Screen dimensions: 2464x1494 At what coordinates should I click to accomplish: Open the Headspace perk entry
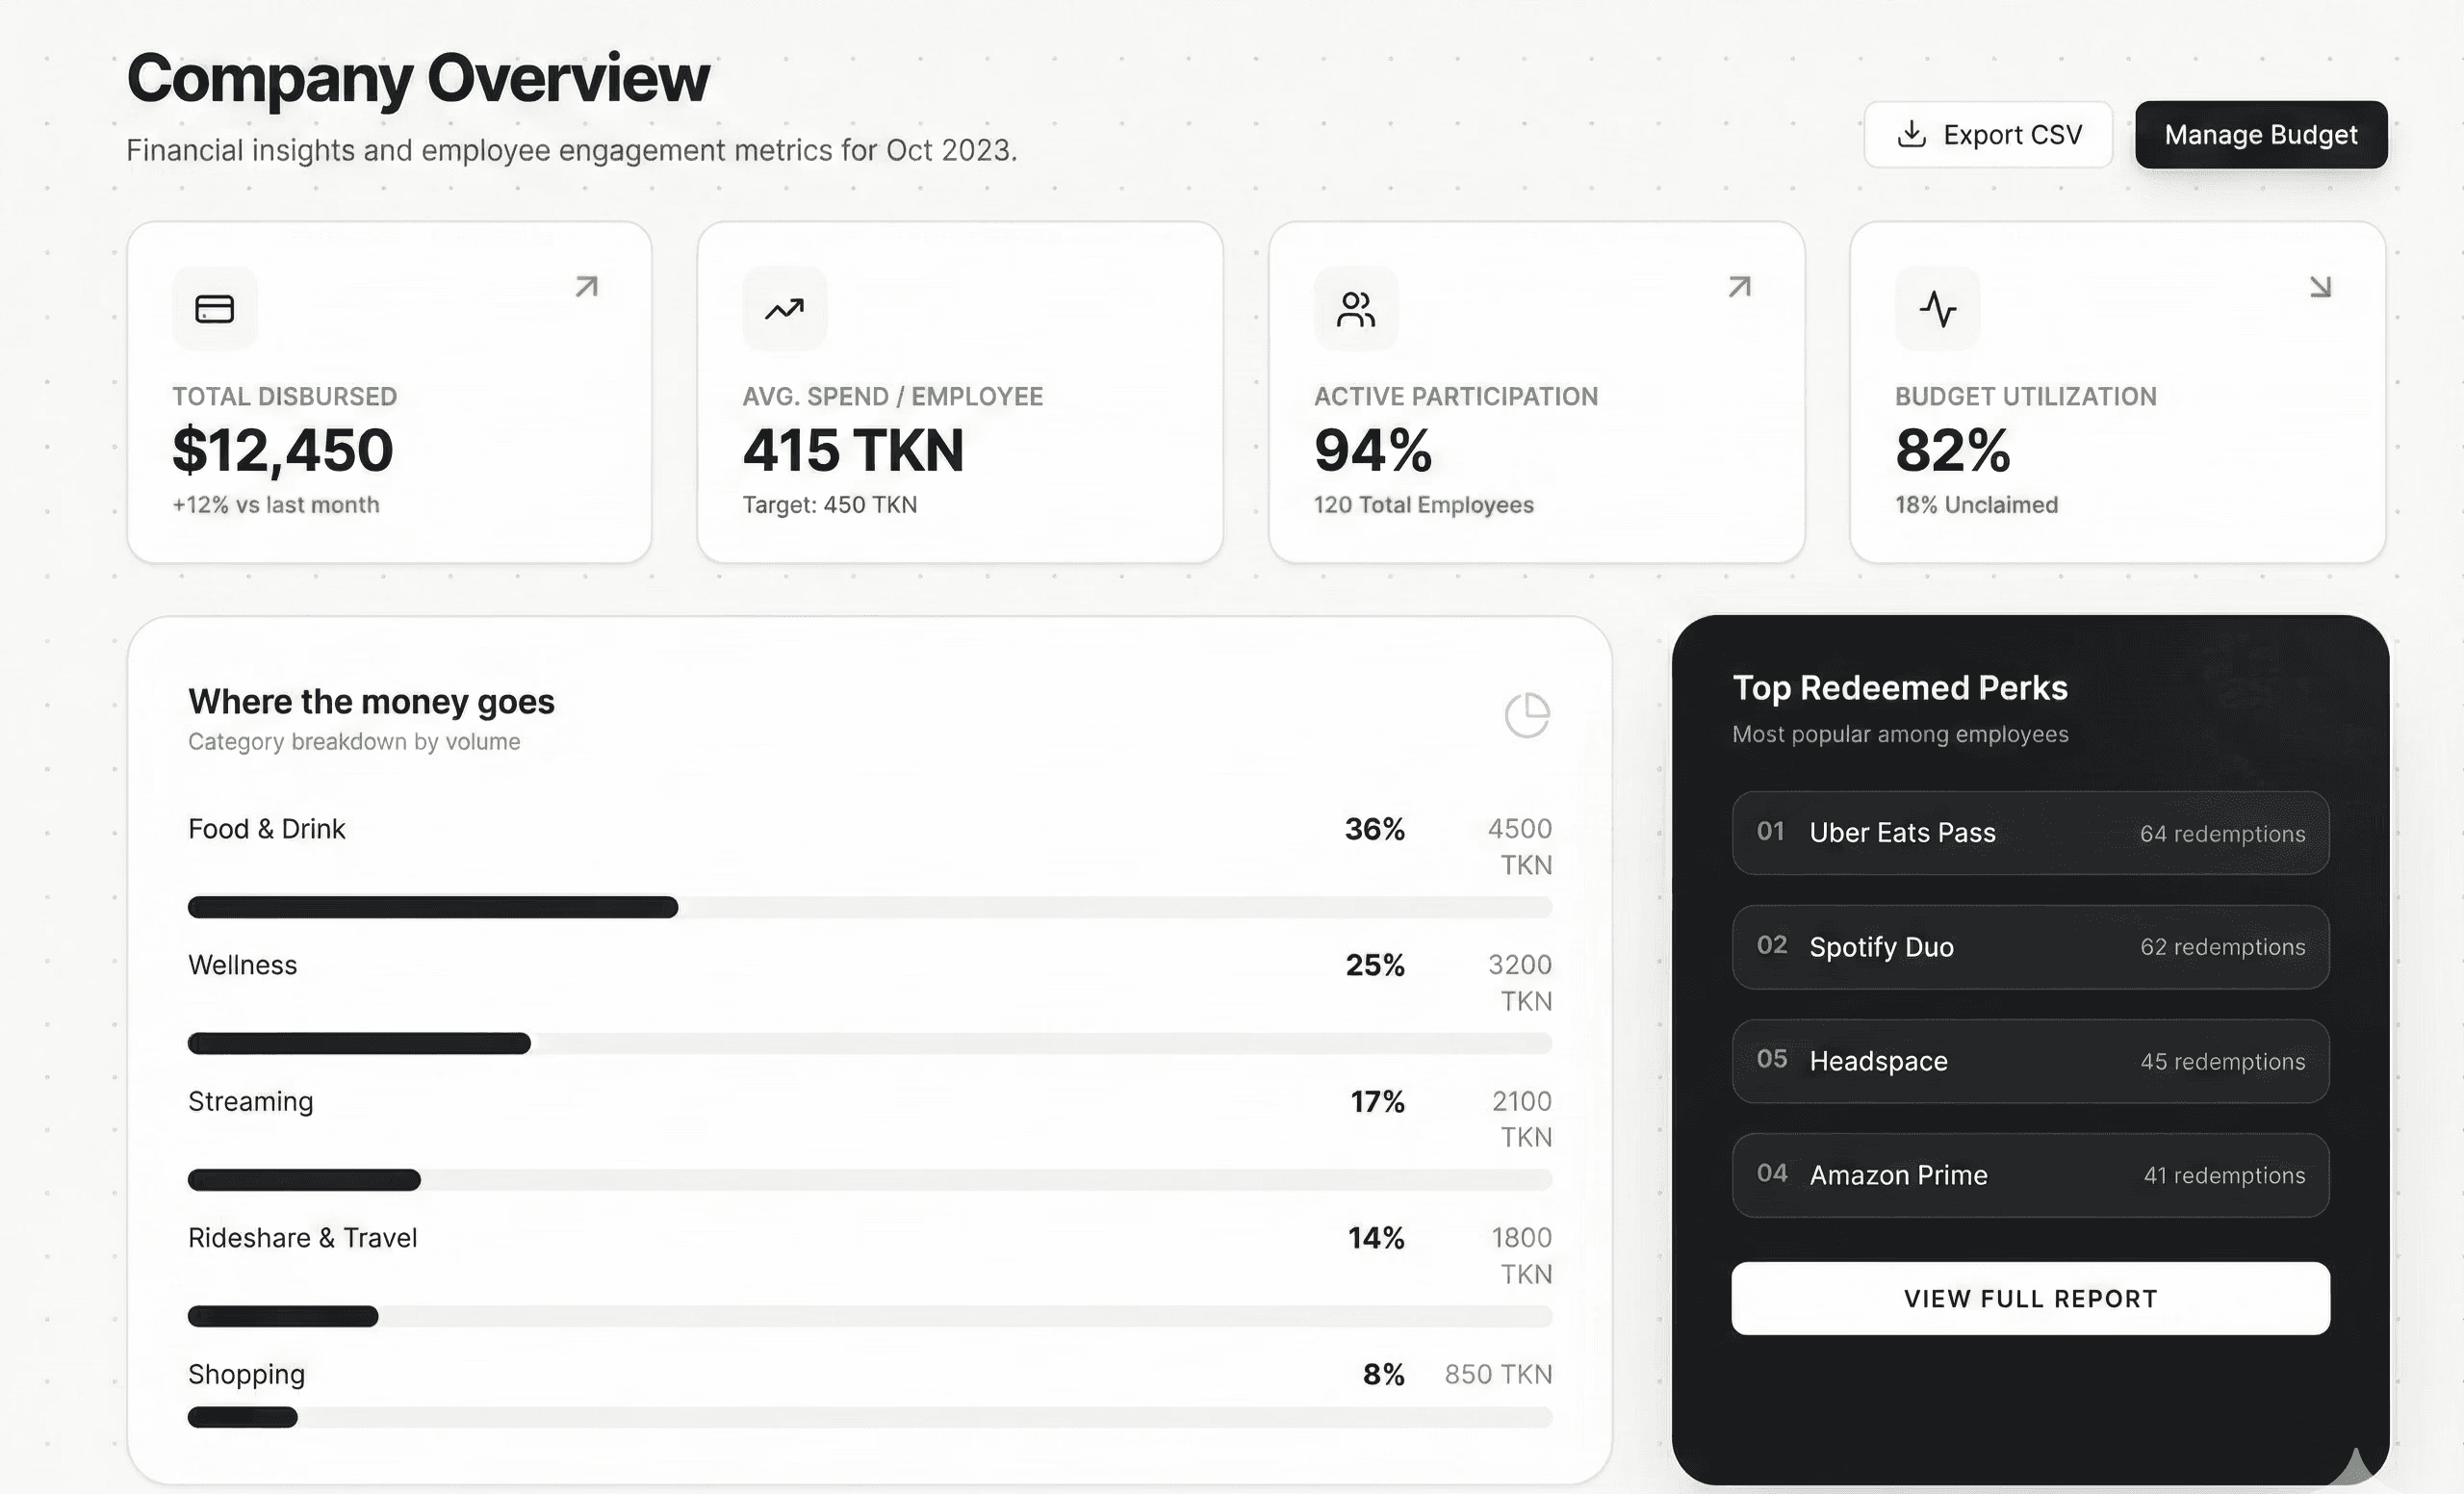click(2030, 1061)
